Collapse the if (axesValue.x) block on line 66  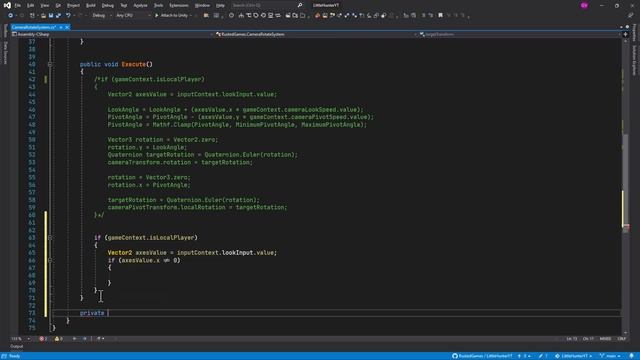pos(50,260)
